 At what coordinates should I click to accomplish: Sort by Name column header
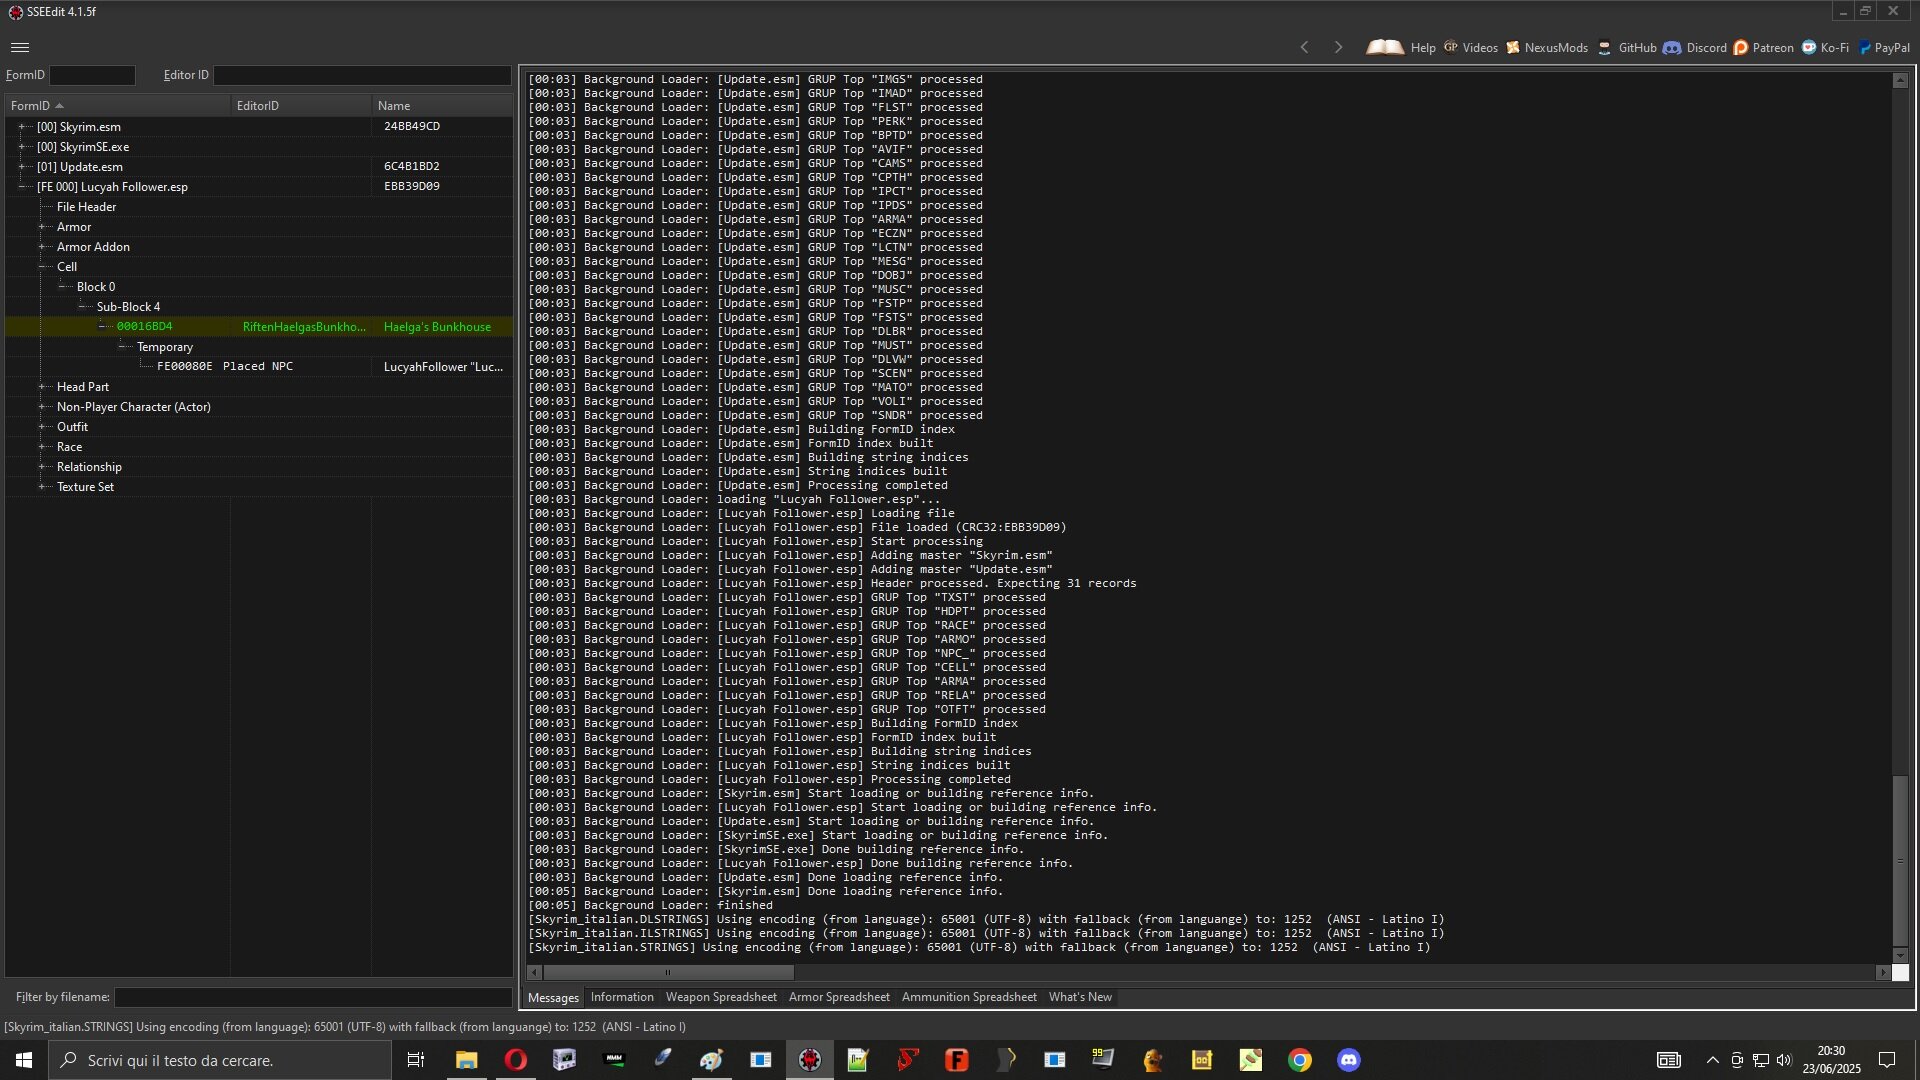point(442,105)
